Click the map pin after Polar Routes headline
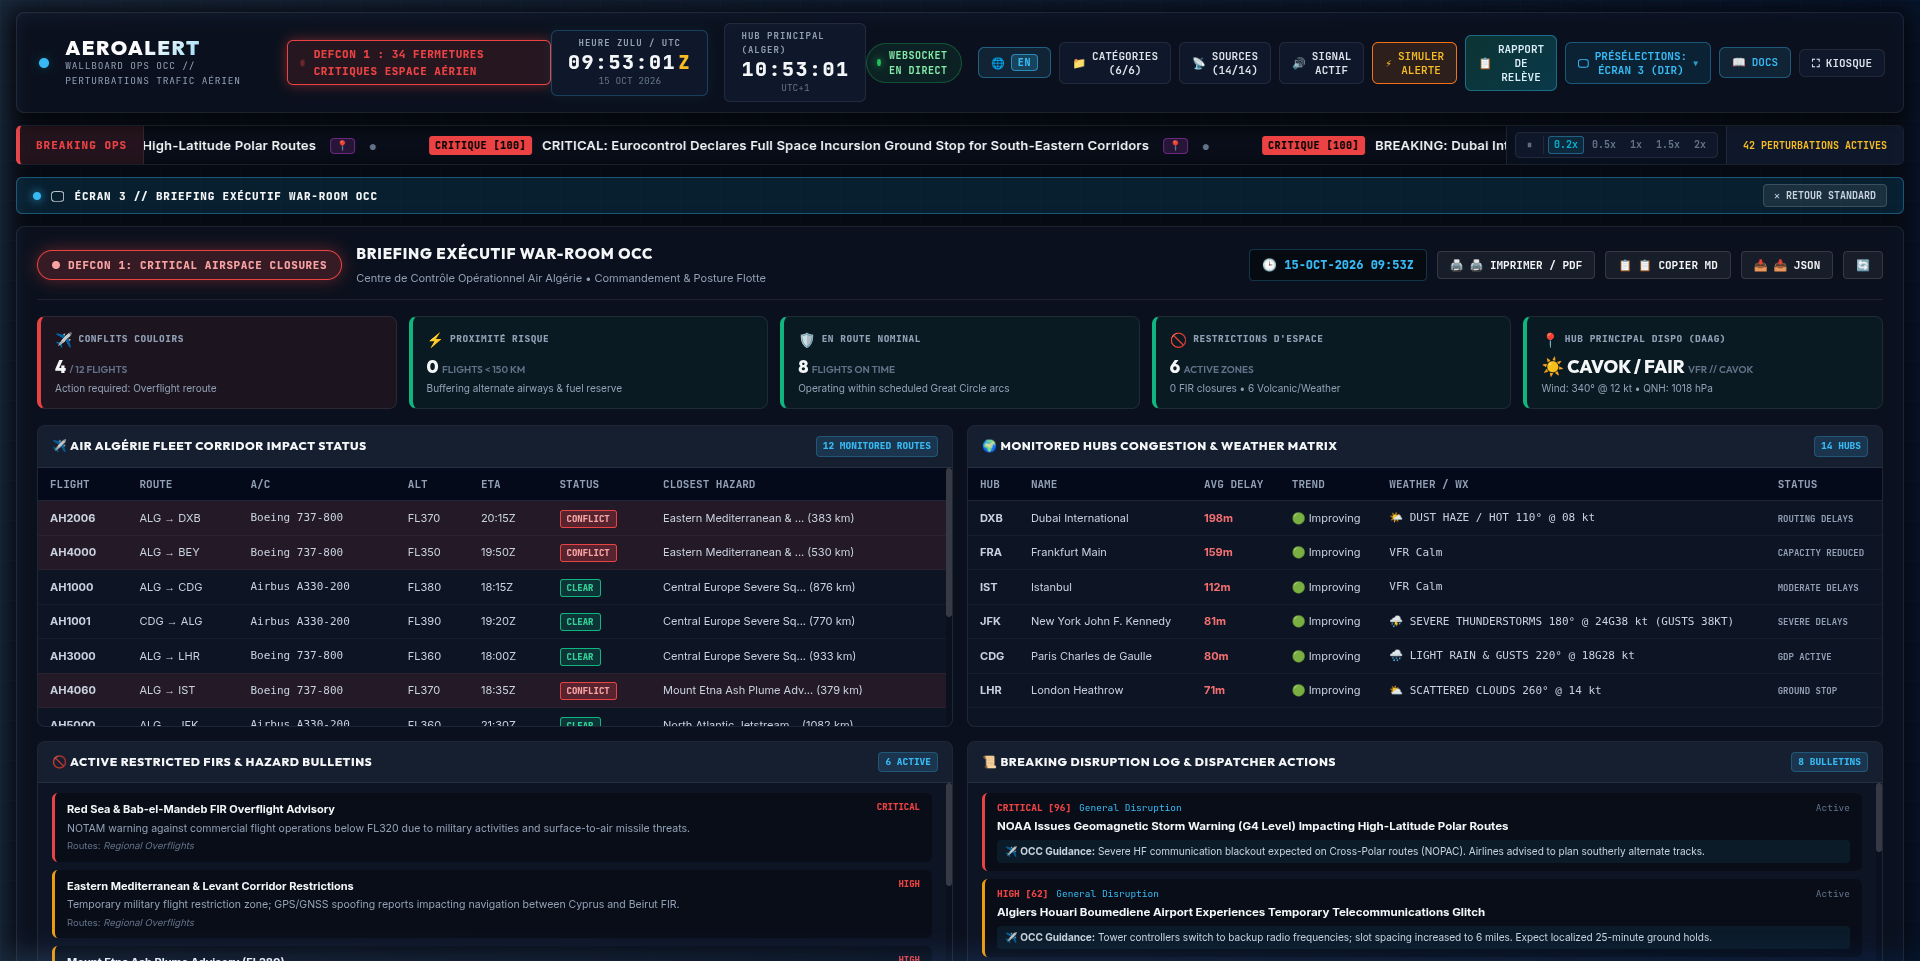The width and height of the screenshot is (1920, 961). coord(343,146)
